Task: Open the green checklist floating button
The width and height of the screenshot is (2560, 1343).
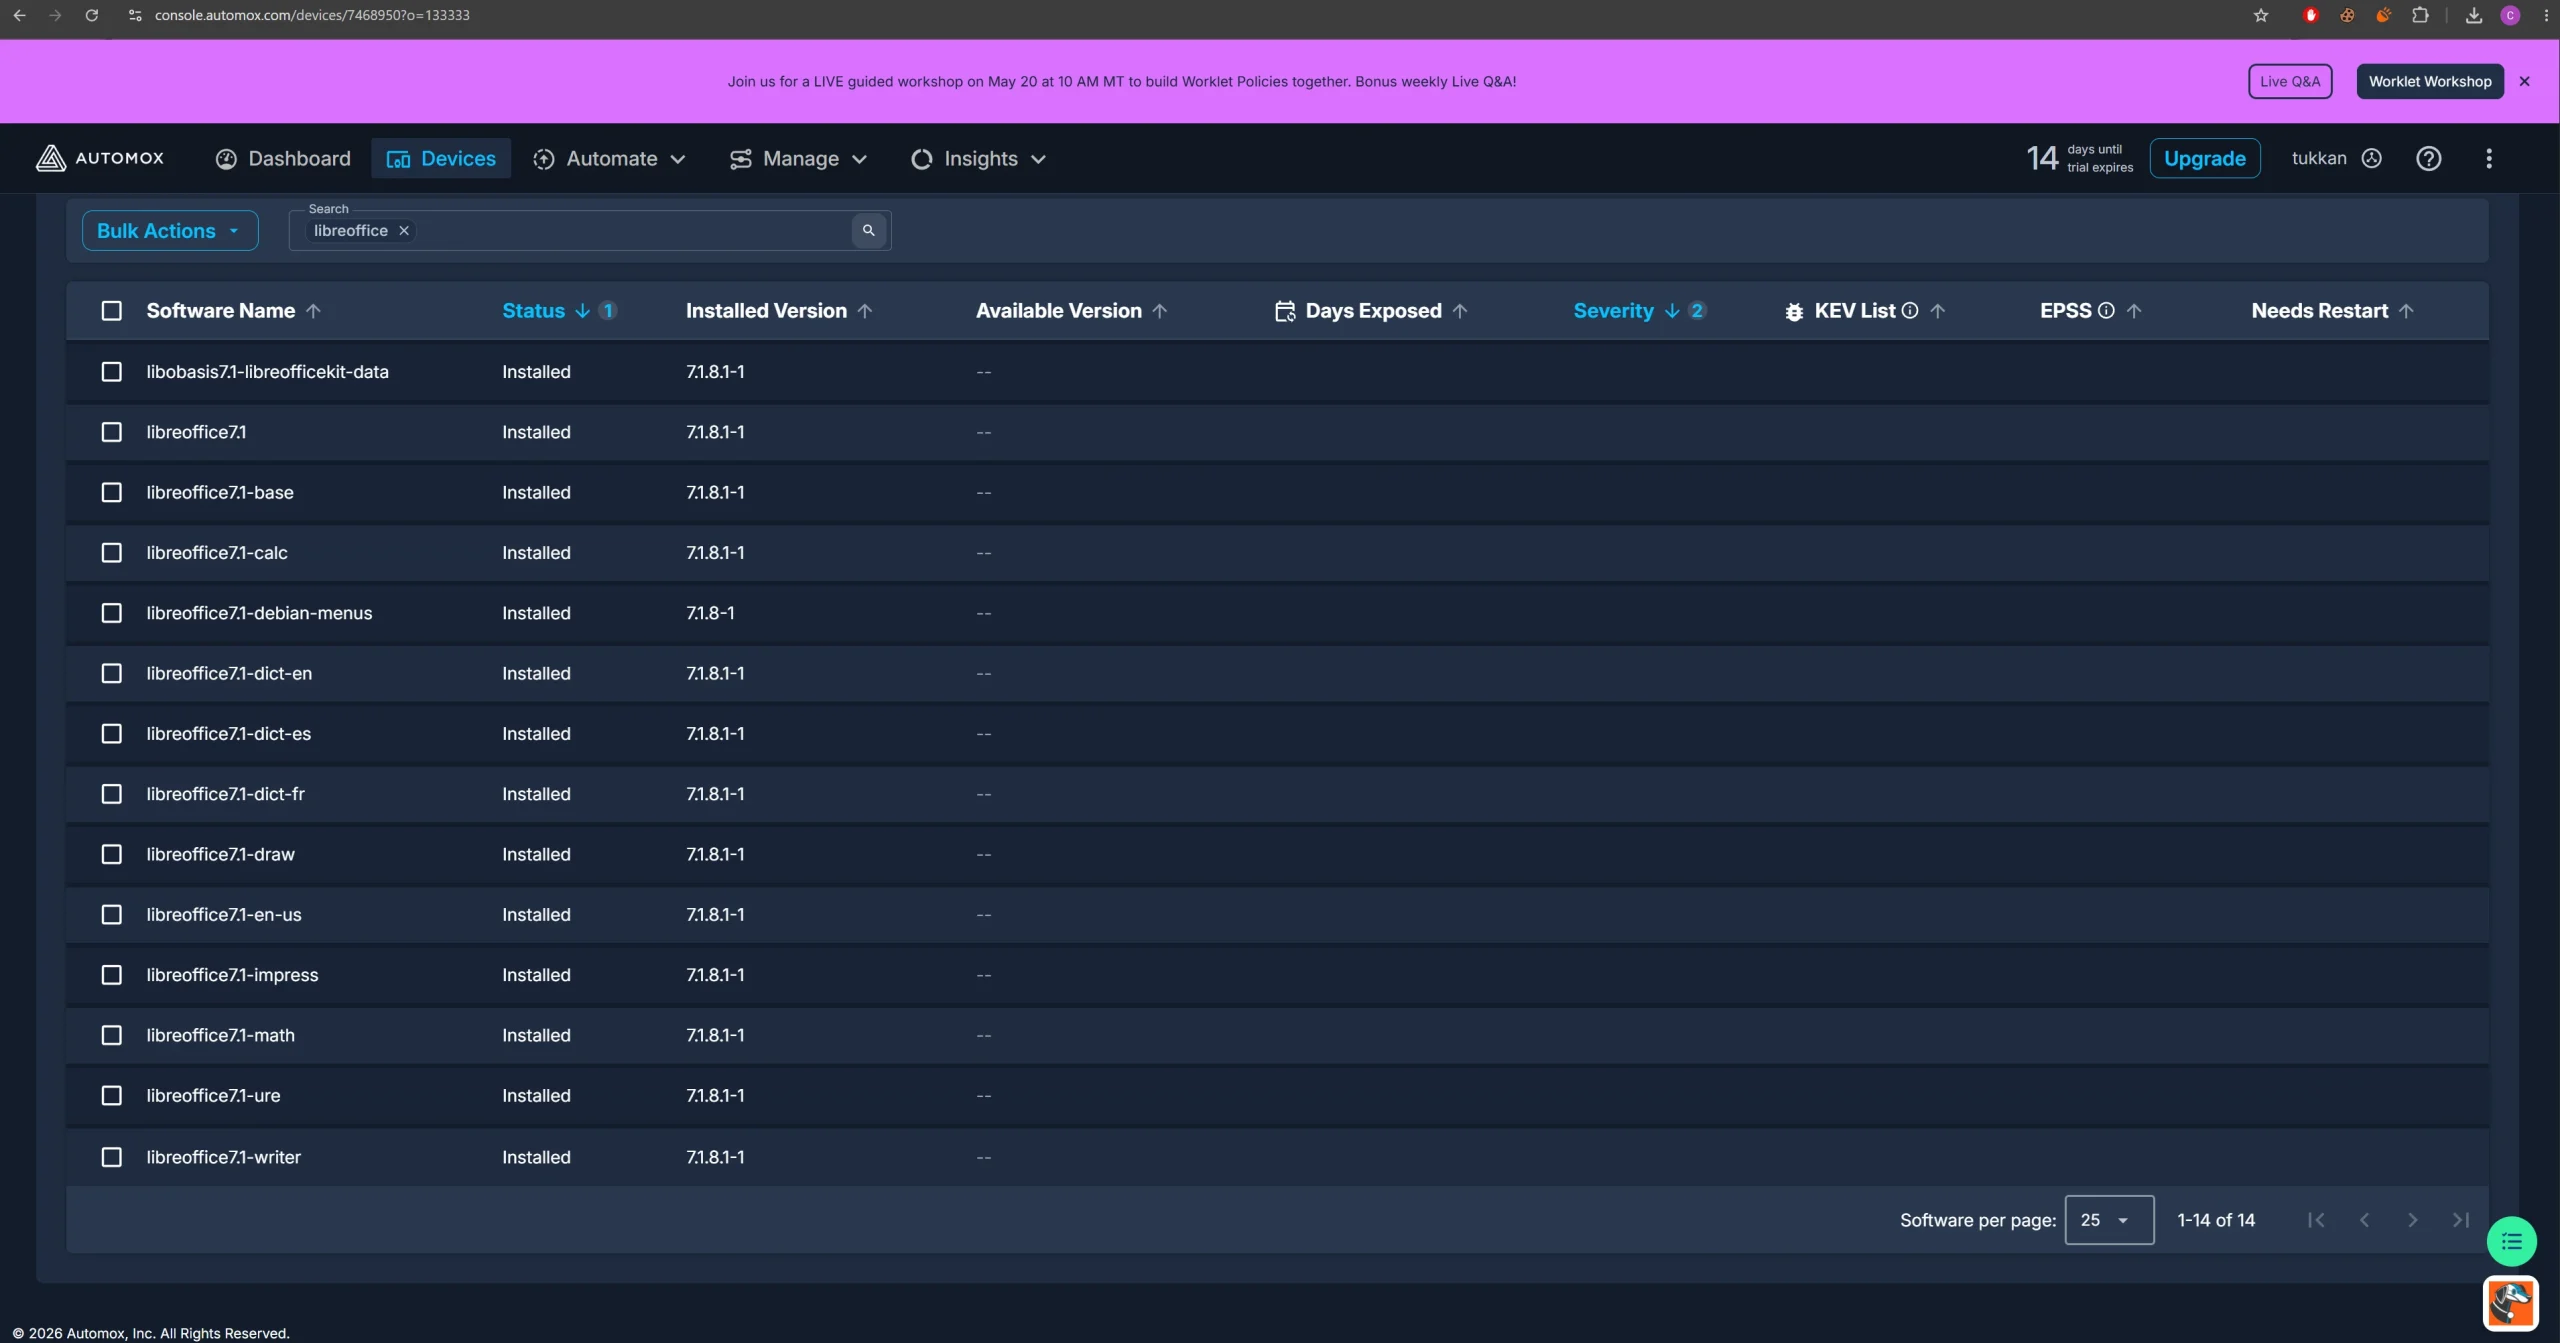Action: [2511, 1242]
